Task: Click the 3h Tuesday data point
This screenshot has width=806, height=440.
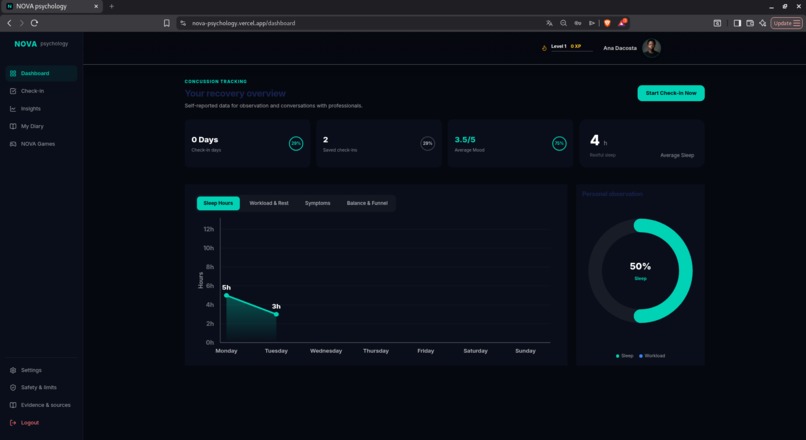Action: (276, 314)
